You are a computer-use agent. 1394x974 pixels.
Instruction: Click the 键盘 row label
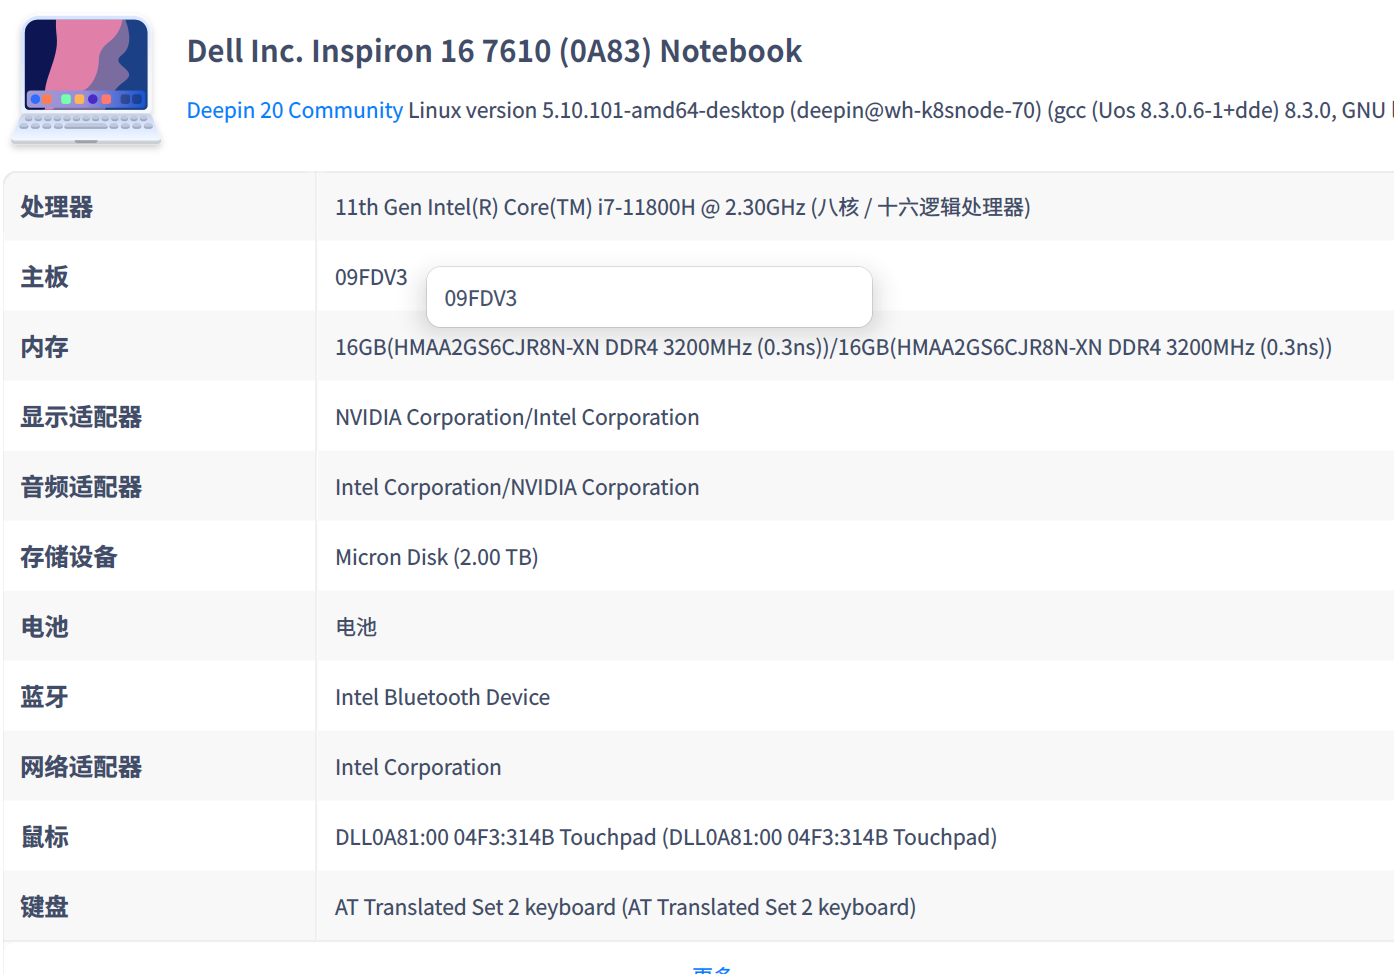(x=45, y=907)
